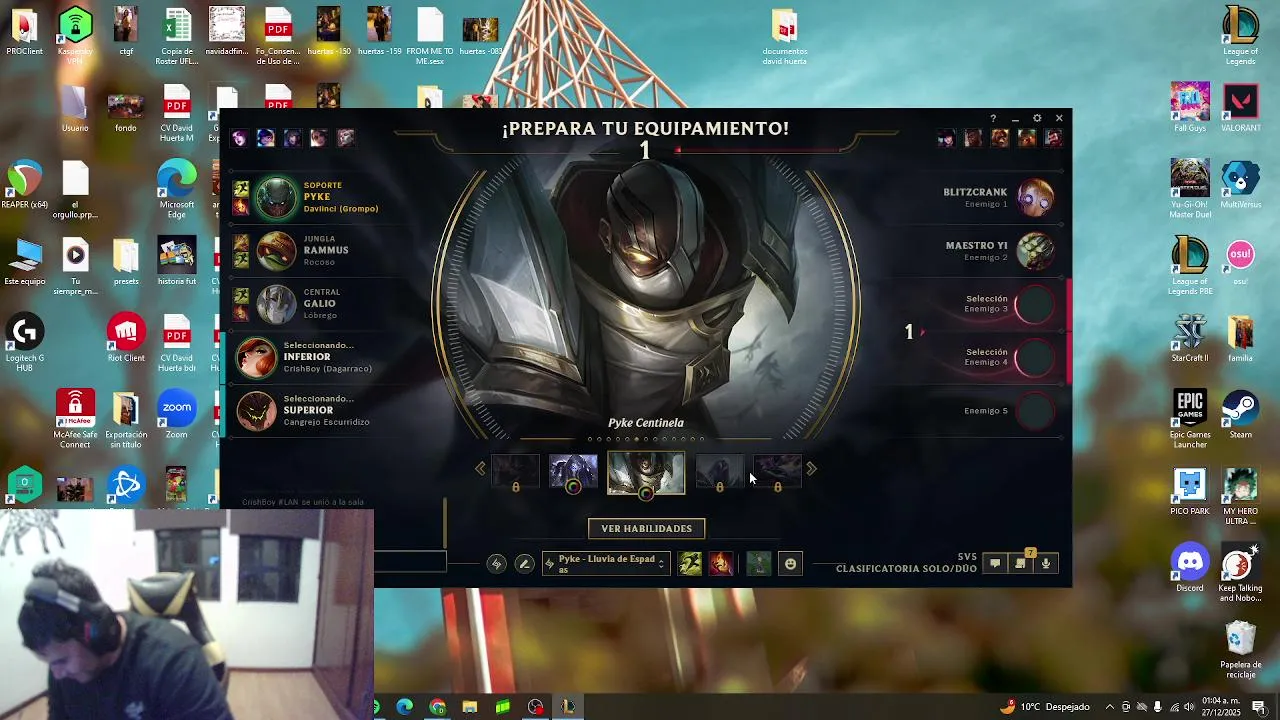
Task: Click CrishBoy's INFERIOR slot portrait
Action: (x=257, y=357)
